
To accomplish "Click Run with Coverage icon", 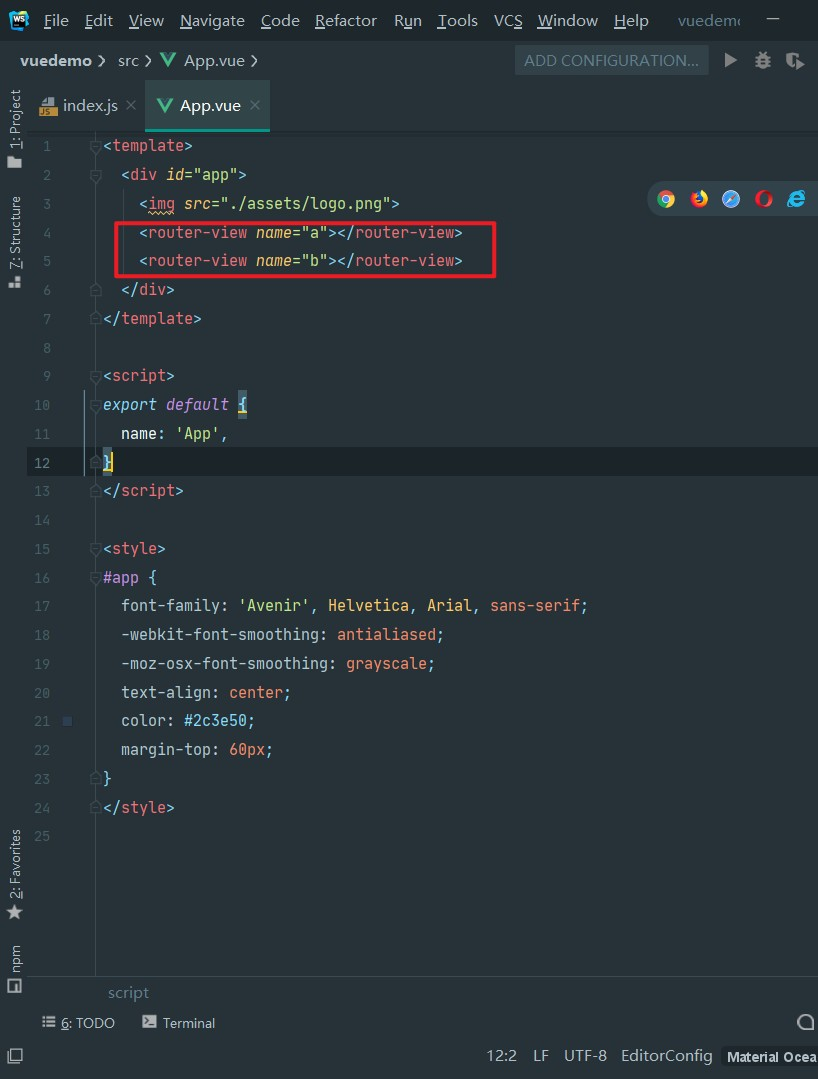I will tap(795, 61).
